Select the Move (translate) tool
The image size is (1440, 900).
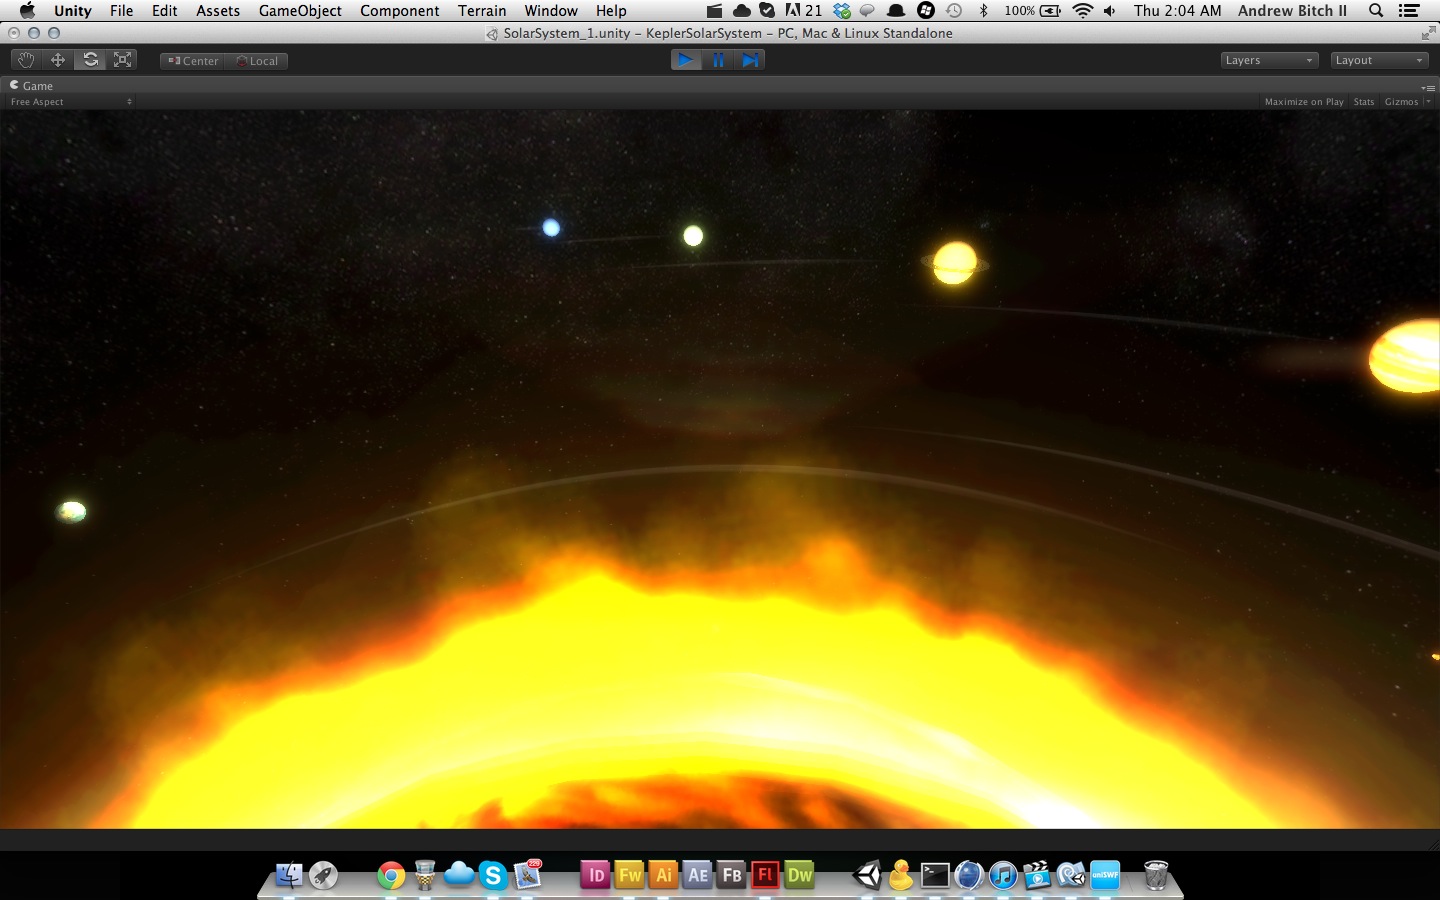58,60
